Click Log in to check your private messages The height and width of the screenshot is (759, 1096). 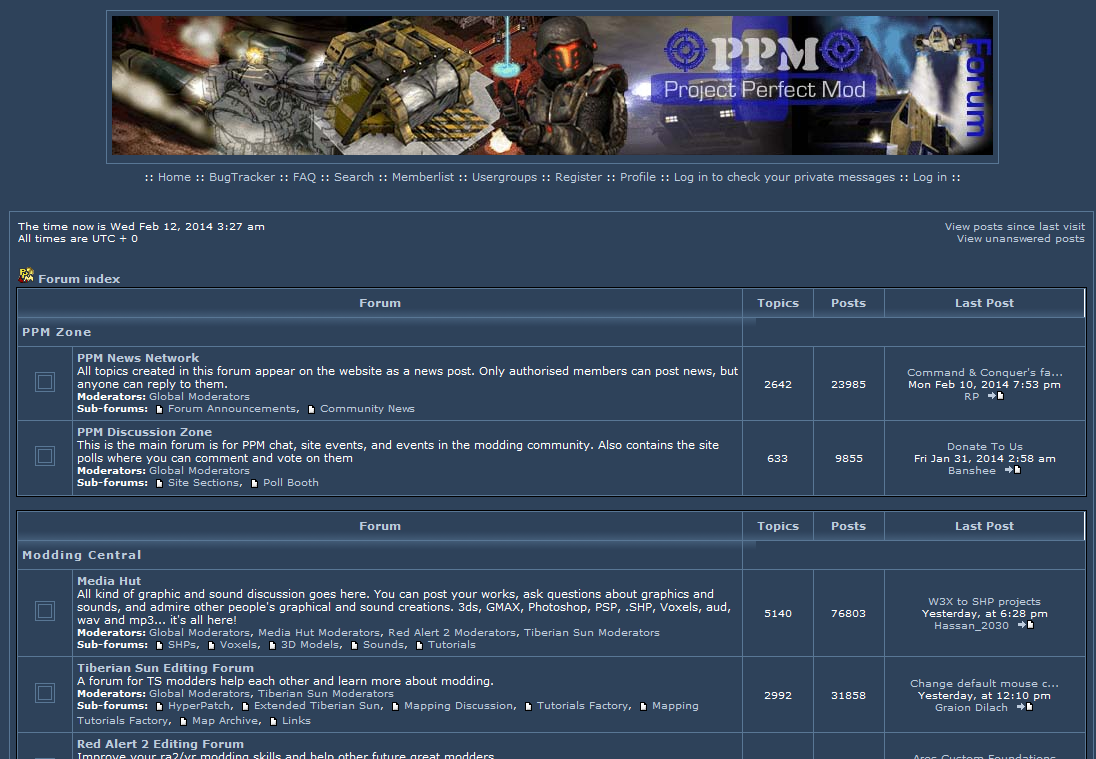click(784, 178)
